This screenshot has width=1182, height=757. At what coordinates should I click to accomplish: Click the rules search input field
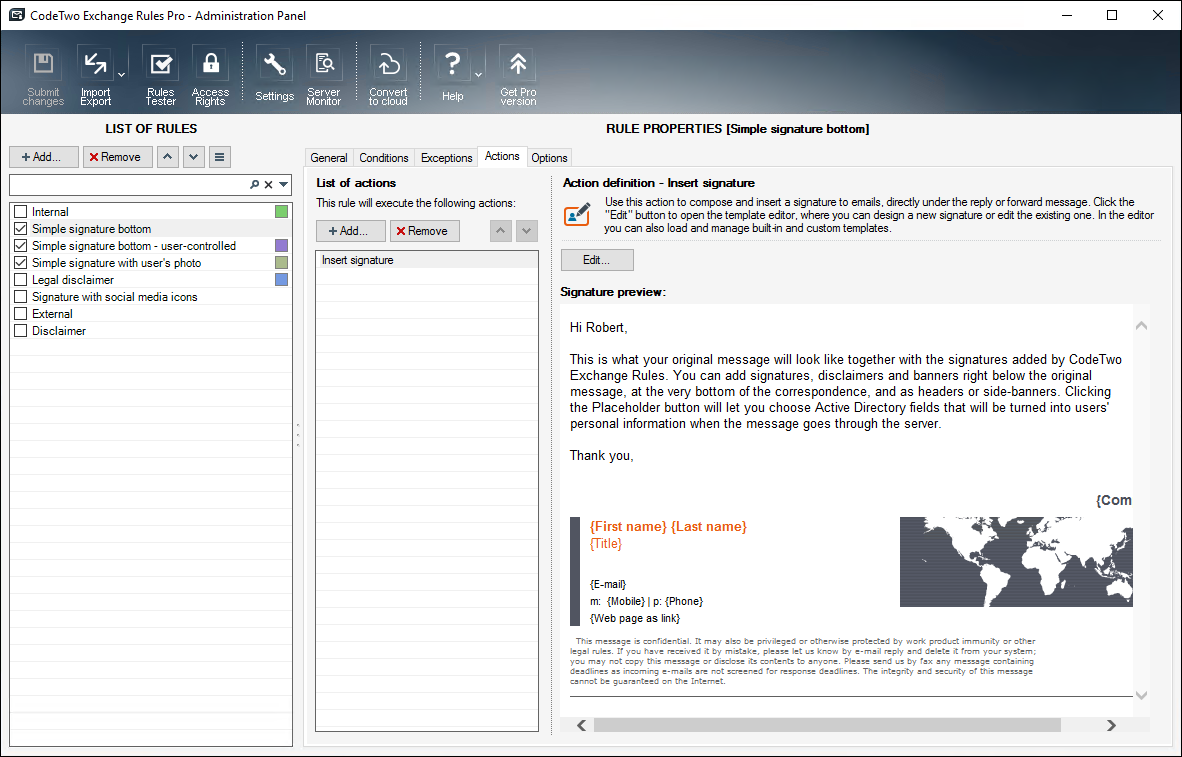[x=130, y=185]
